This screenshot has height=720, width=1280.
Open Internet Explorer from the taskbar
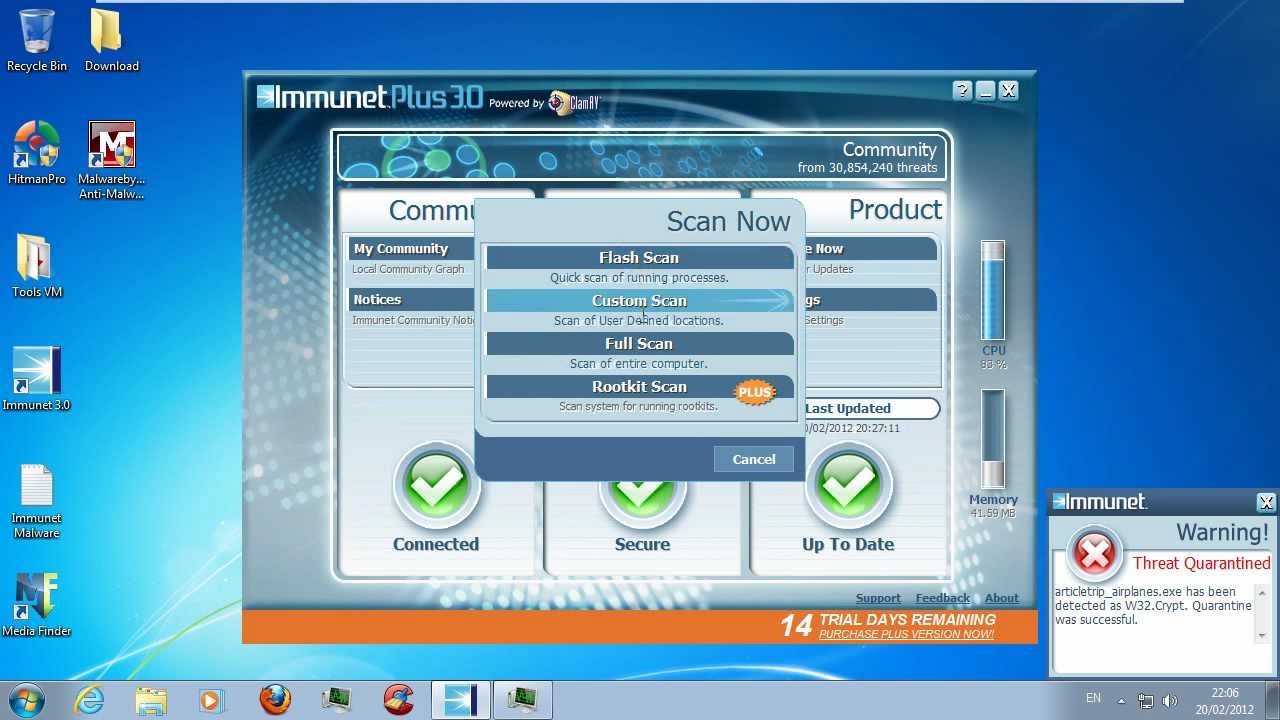90,700
